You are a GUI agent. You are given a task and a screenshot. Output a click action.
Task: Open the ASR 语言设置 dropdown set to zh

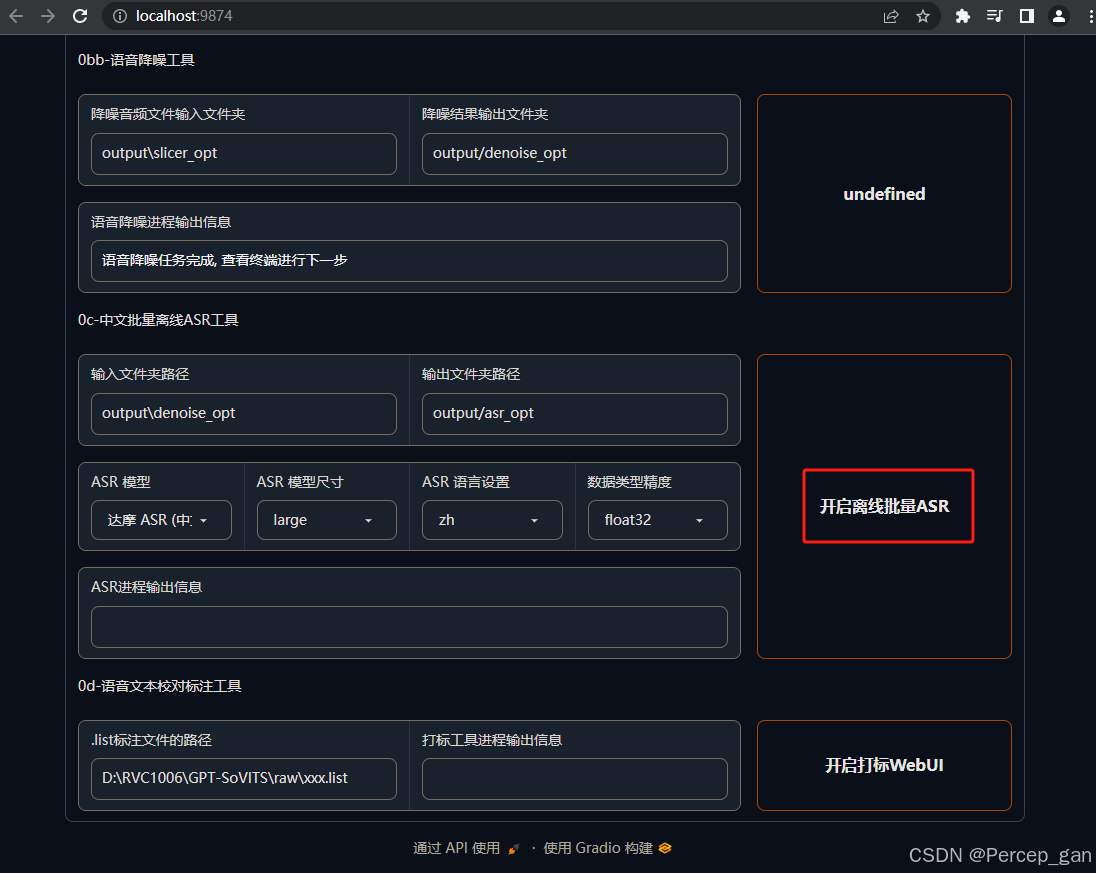tap(492, 520)
